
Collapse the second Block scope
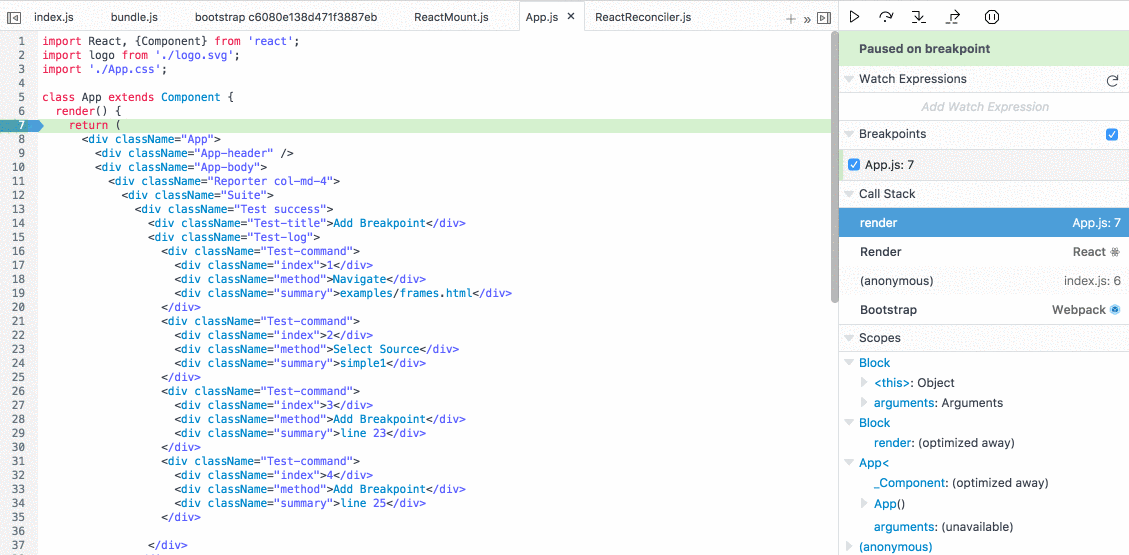pos(849,423)
